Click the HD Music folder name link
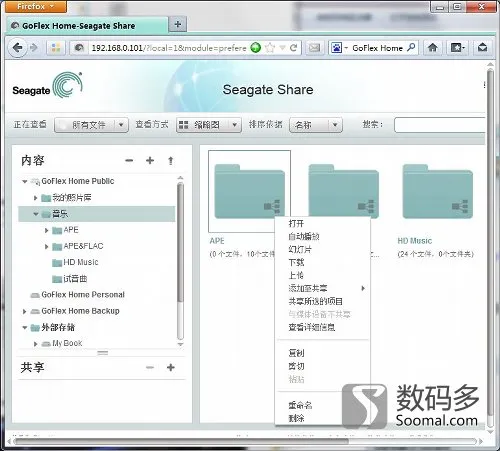 tap(414, 241)
